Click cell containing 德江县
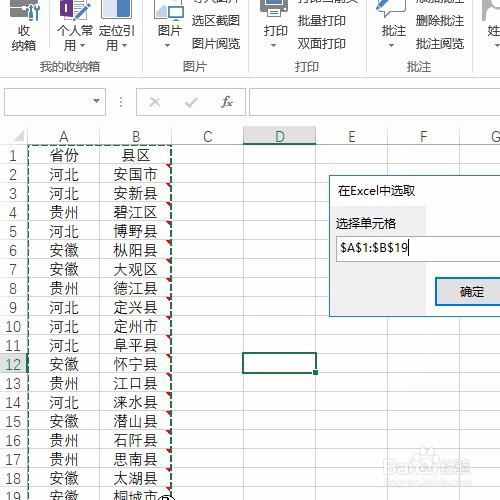This screenshot has width=500, height=500. 136,288
